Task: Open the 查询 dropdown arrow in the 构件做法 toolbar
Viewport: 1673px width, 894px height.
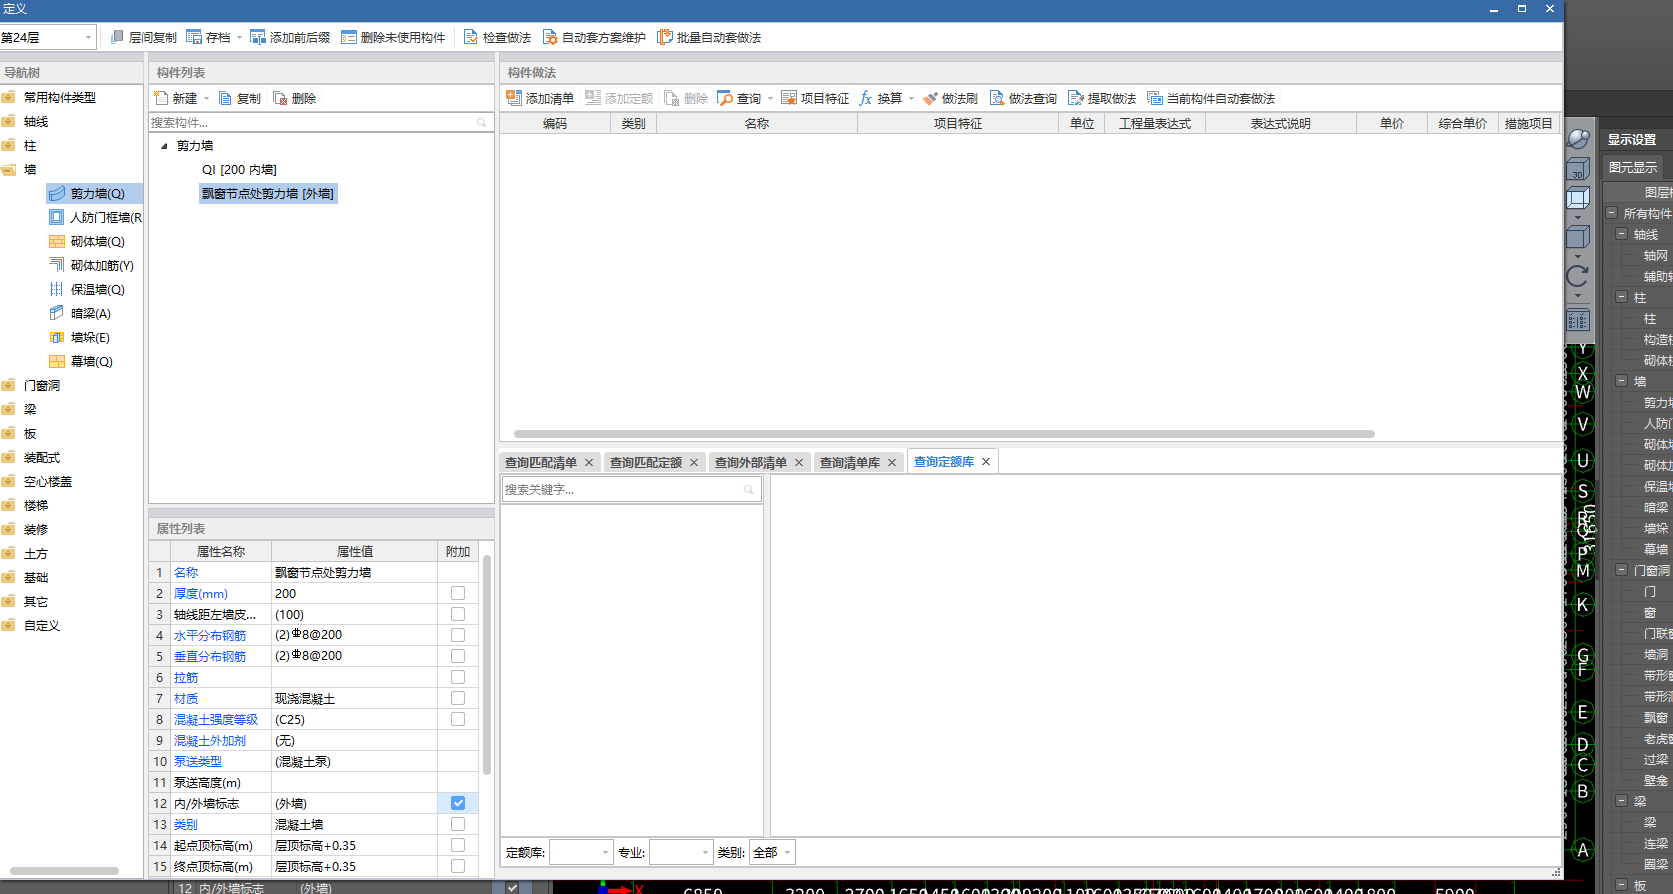Action: click(770, 98)
